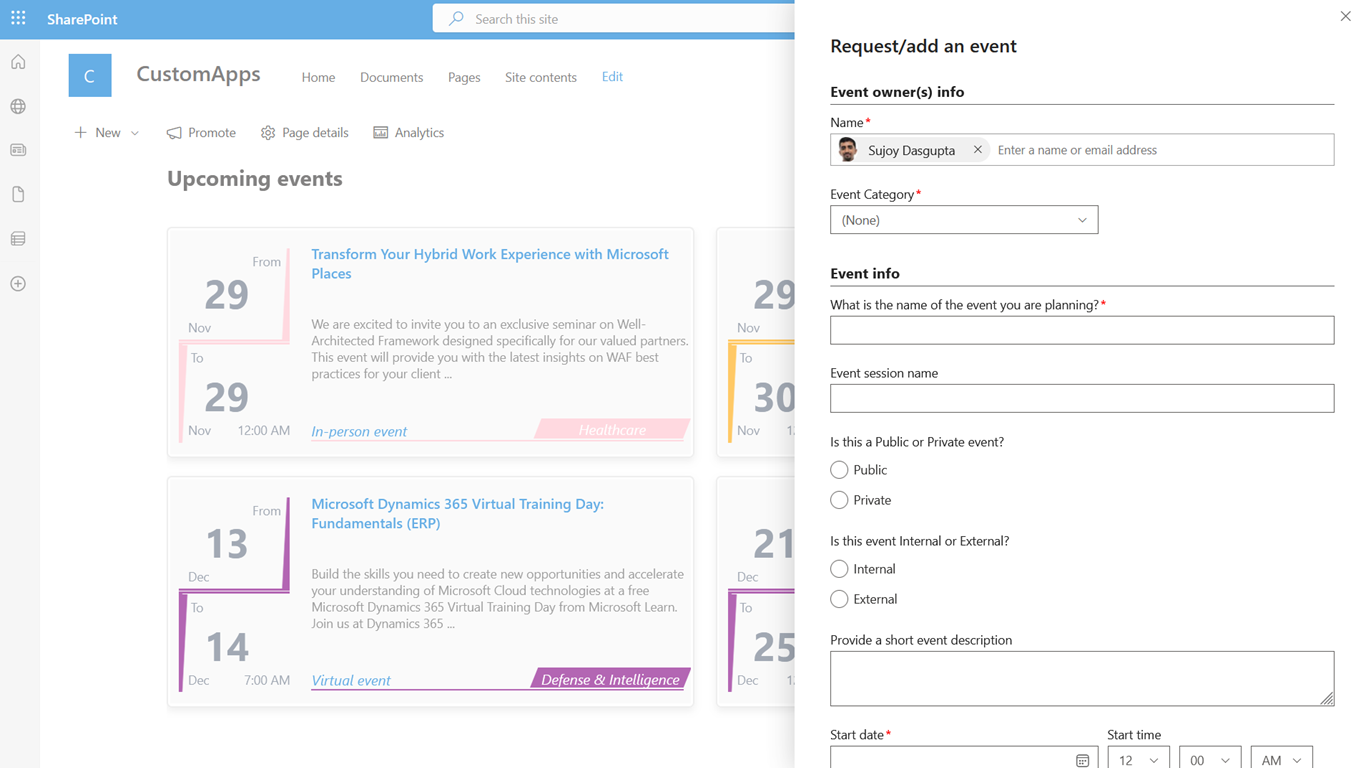Open the app launcher waffle icon

click(x=18, y=18)
